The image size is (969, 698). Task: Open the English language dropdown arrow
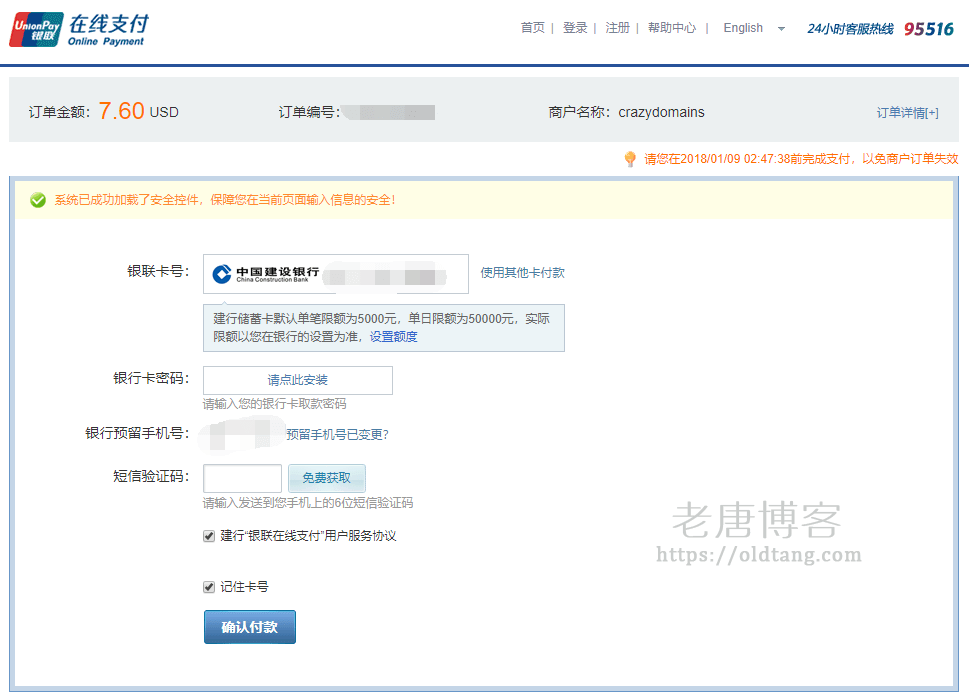tap(781, 29)
